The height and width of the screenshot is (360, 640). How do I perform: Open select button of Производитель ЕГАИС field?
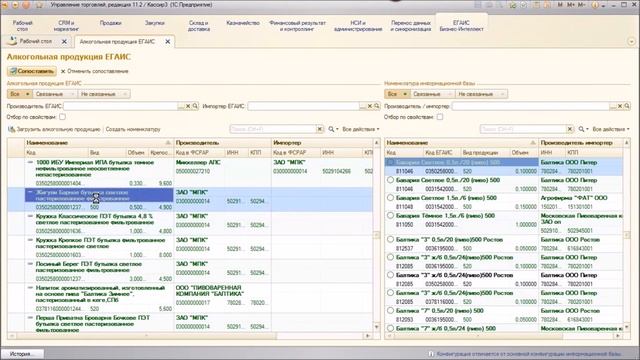pos(181,106)
